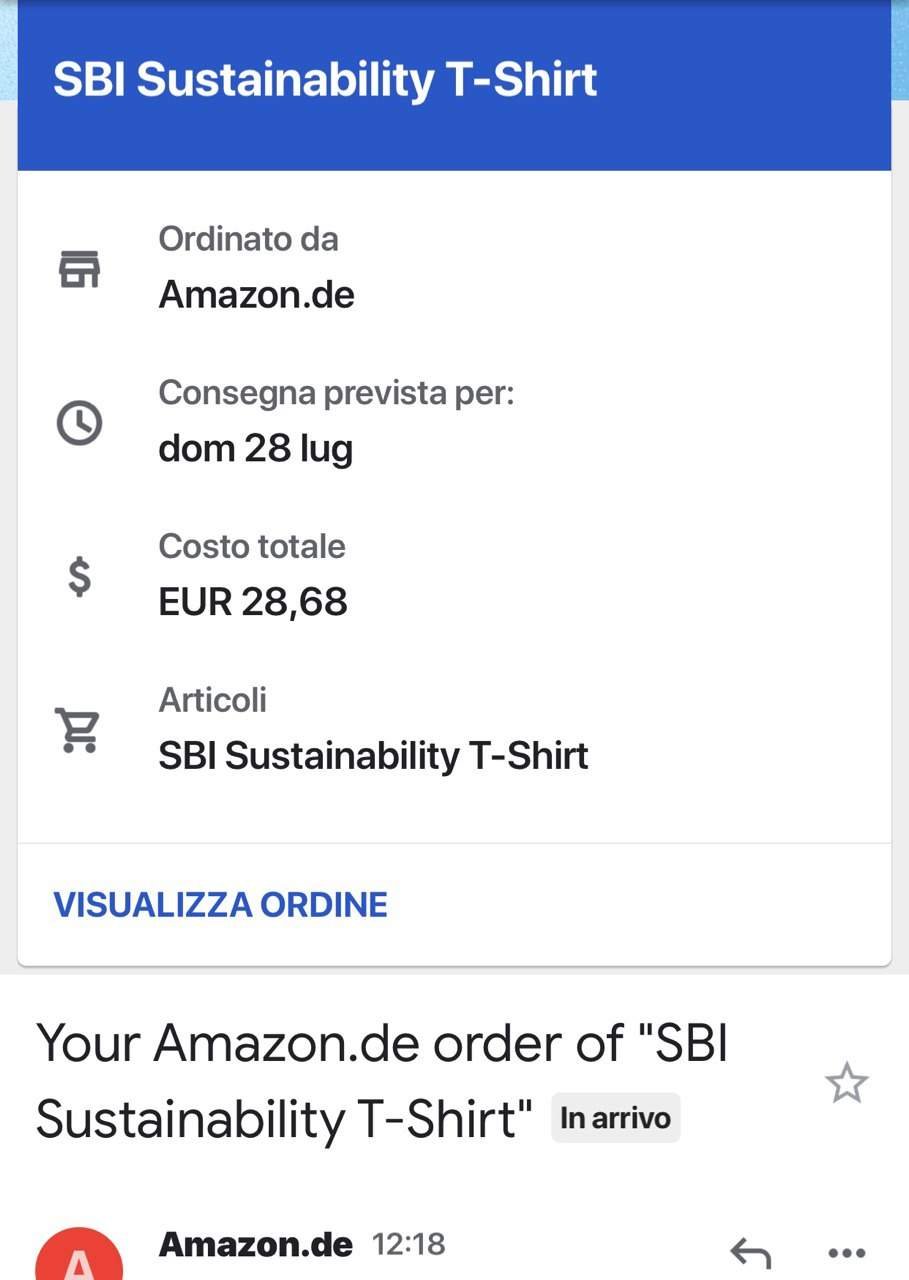Viewport: 909px width, 1280px height.
Task: Tap the email subject line text
Action: pyautogui.click(x=381, y=1081)
